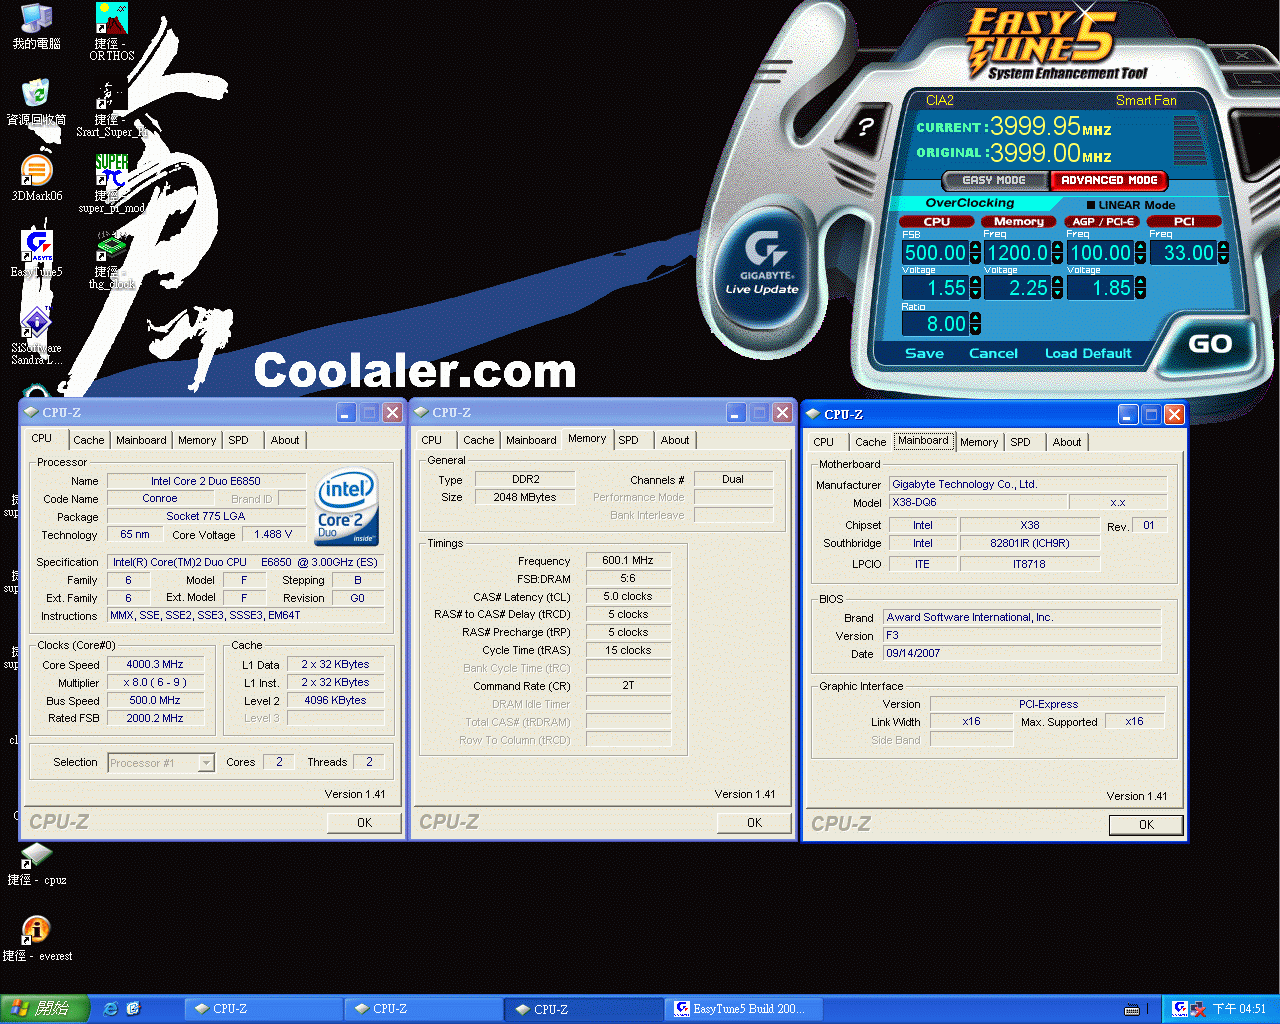Open the Recycle Bin desktop icon
Viewport: 1280px width, 1024px height.
coord(36,101)
